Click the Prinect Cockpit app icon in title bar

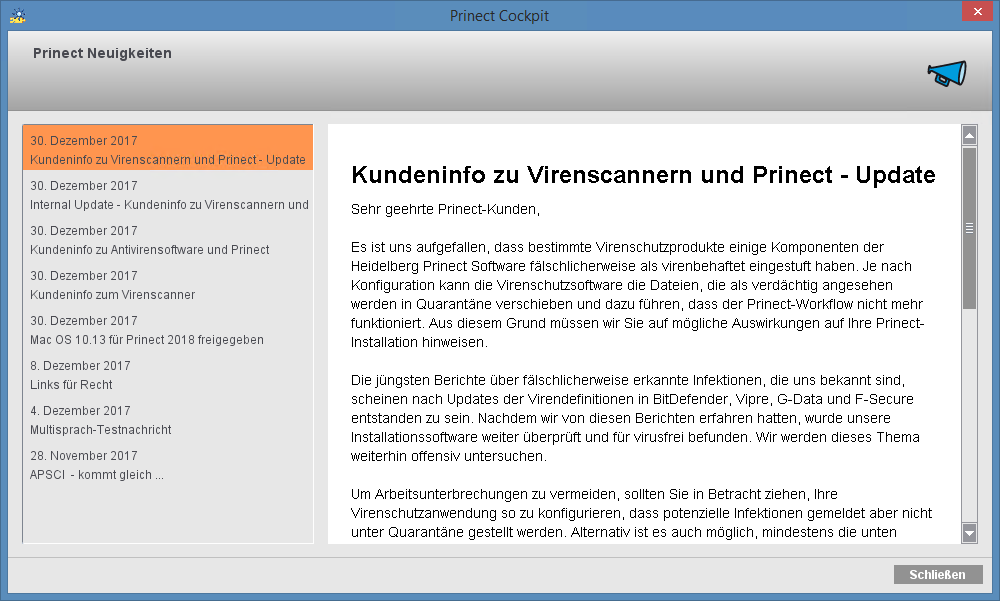pyautogui.click(x=18, y=15)
